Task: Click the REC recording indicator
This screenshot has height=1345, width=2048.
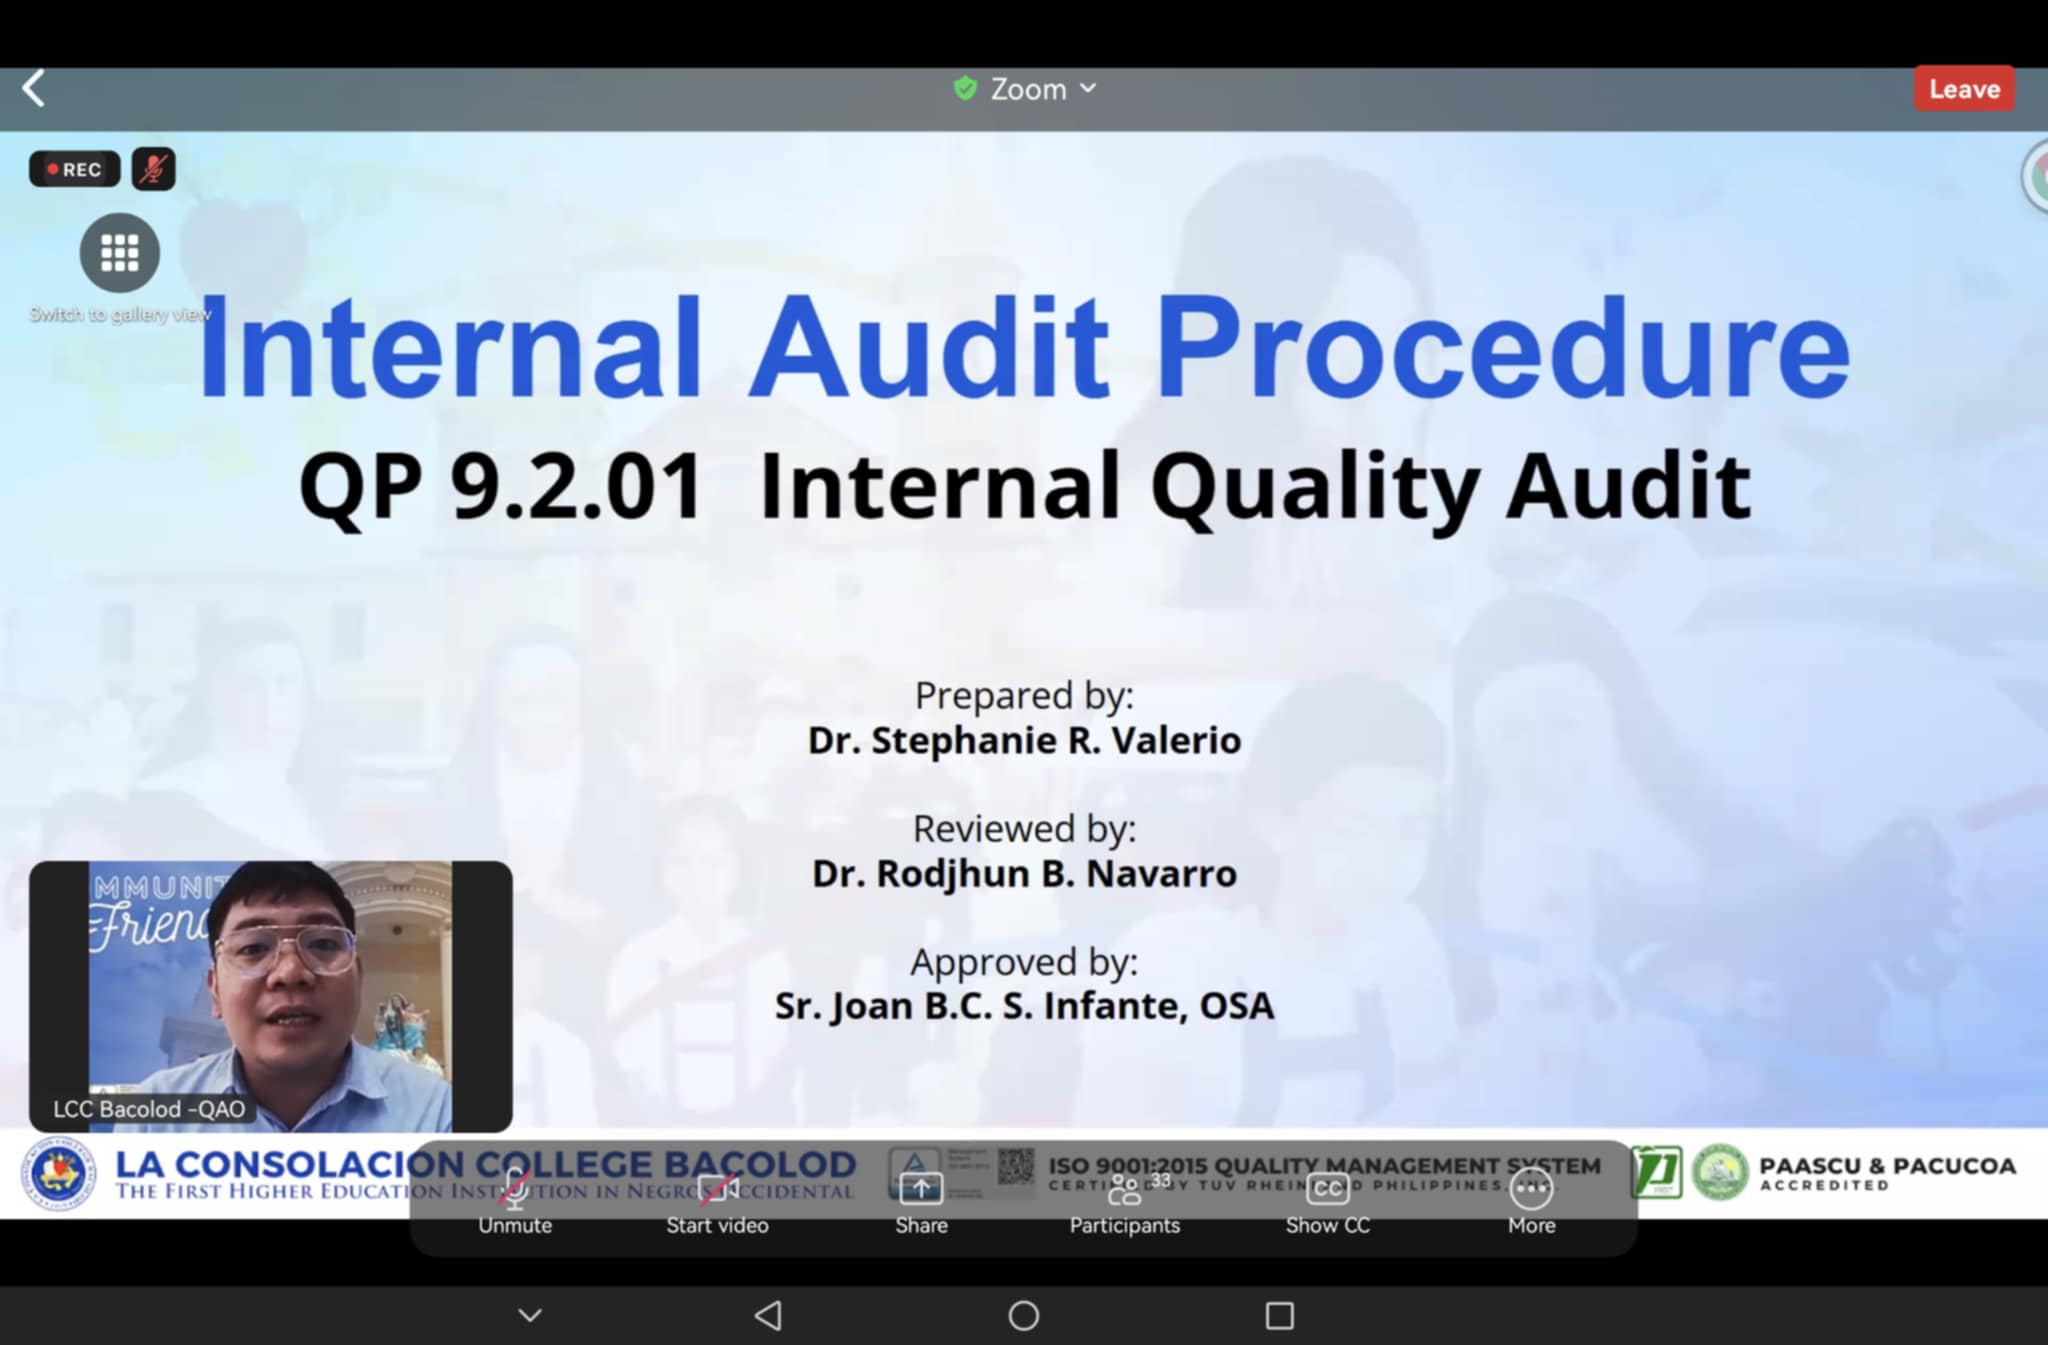Action: pyautogui.click(x=75, y=169)
